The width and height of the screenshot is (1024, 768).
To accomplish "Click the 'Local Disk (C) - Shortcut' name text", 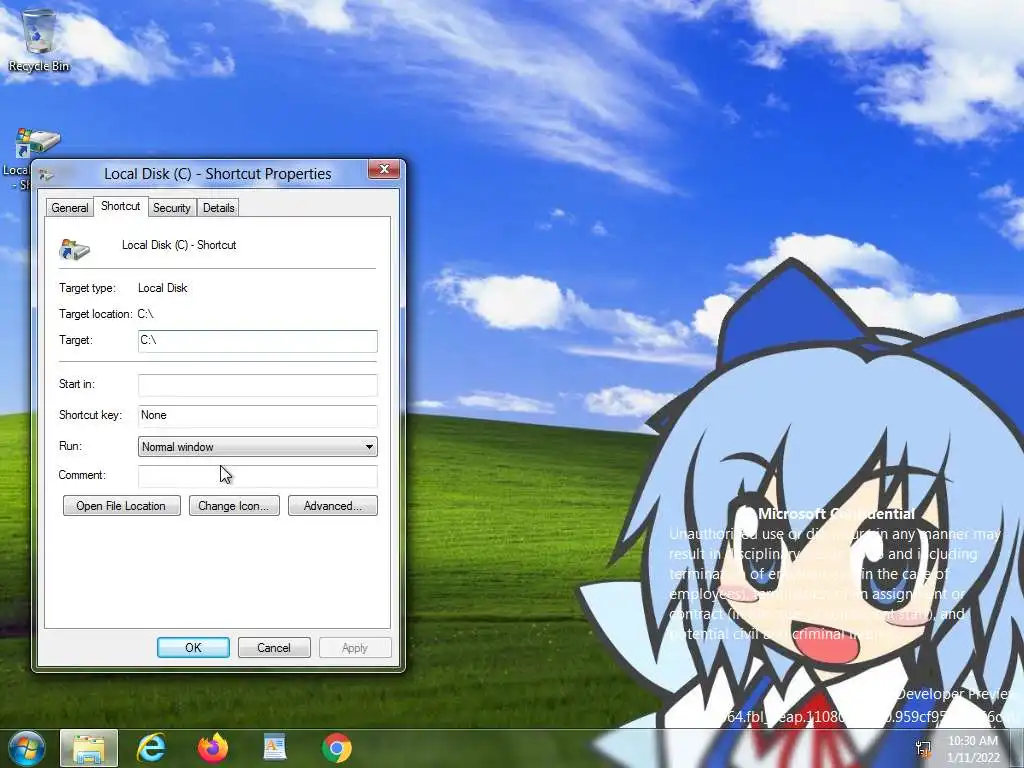I will click(x=179, y=245).
